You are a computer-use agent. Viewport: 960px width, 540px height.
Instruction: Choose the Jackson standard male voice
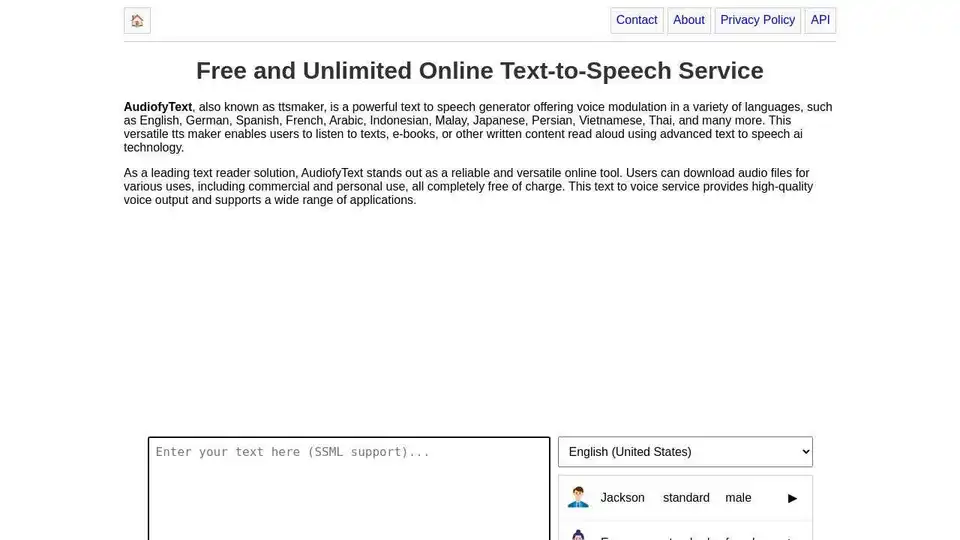(685, 498)
